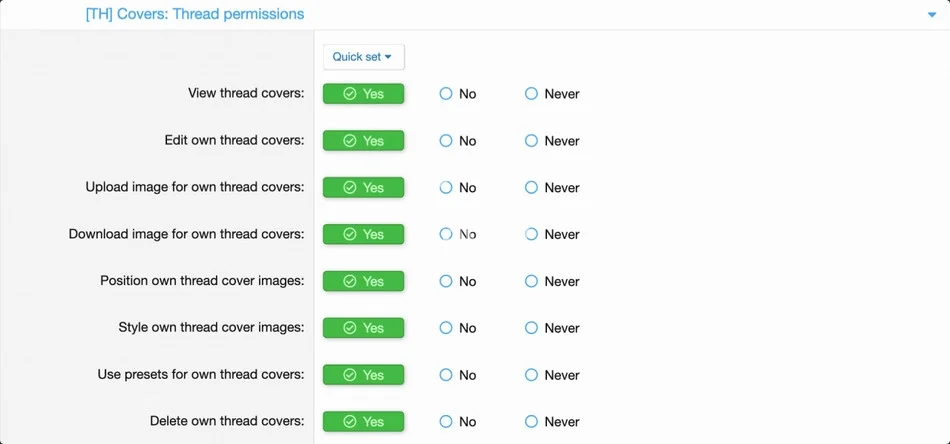This screenshot has height=444, width=950.
Task: Set Delete own thread covers to No
Action: pyautogui.click(x=457, y=422)
